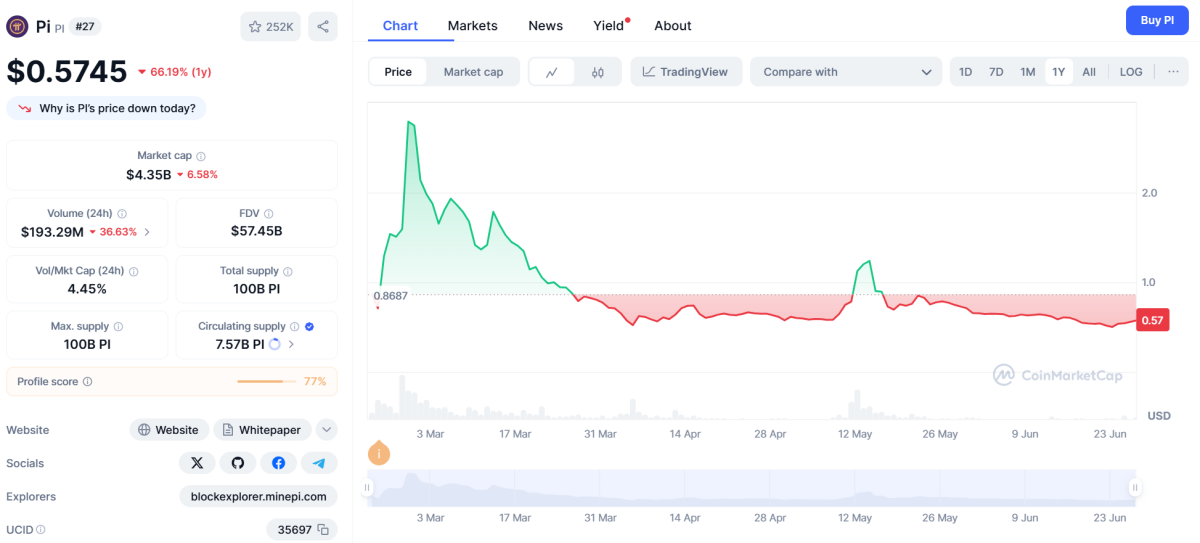The width and height of the screenshot is (1200, 543).
Task: Open Compare with dropdown
Action: click(x=846, y=72)
